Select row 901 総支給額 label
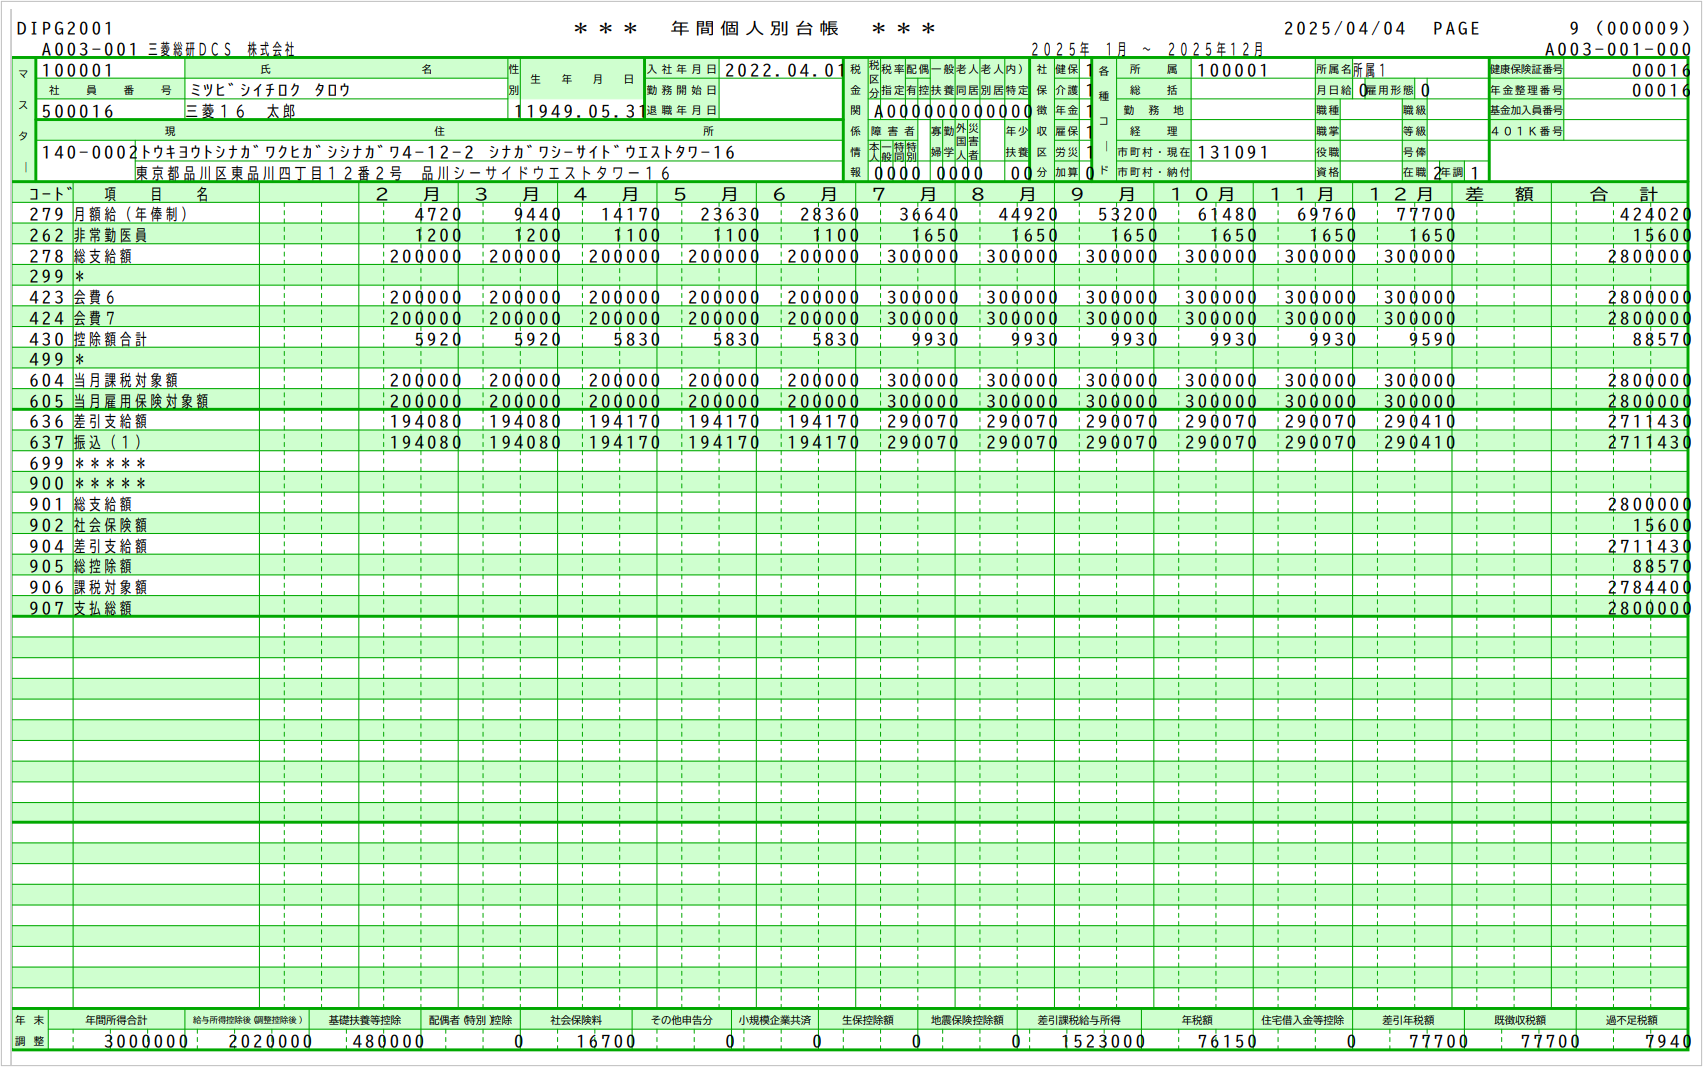 (102, 504)
